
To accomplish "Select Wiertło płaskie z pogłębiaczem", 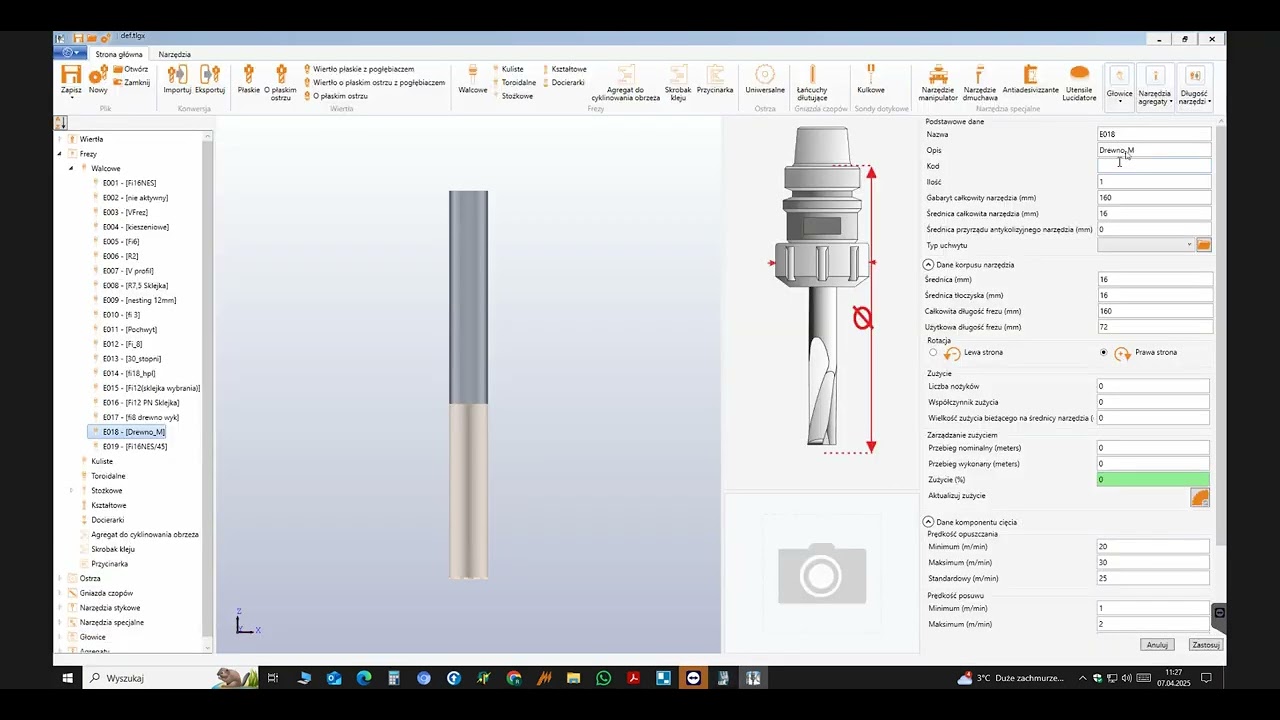I will [x=359, y=69].
